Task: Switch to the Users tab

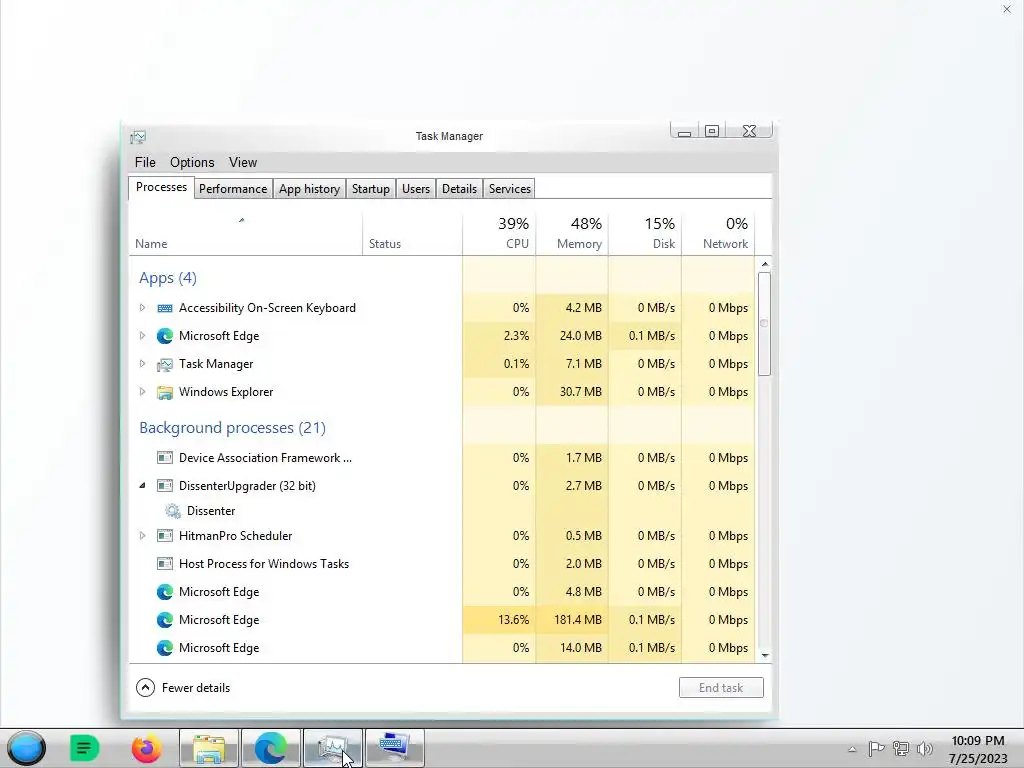Action: (416, 189)
